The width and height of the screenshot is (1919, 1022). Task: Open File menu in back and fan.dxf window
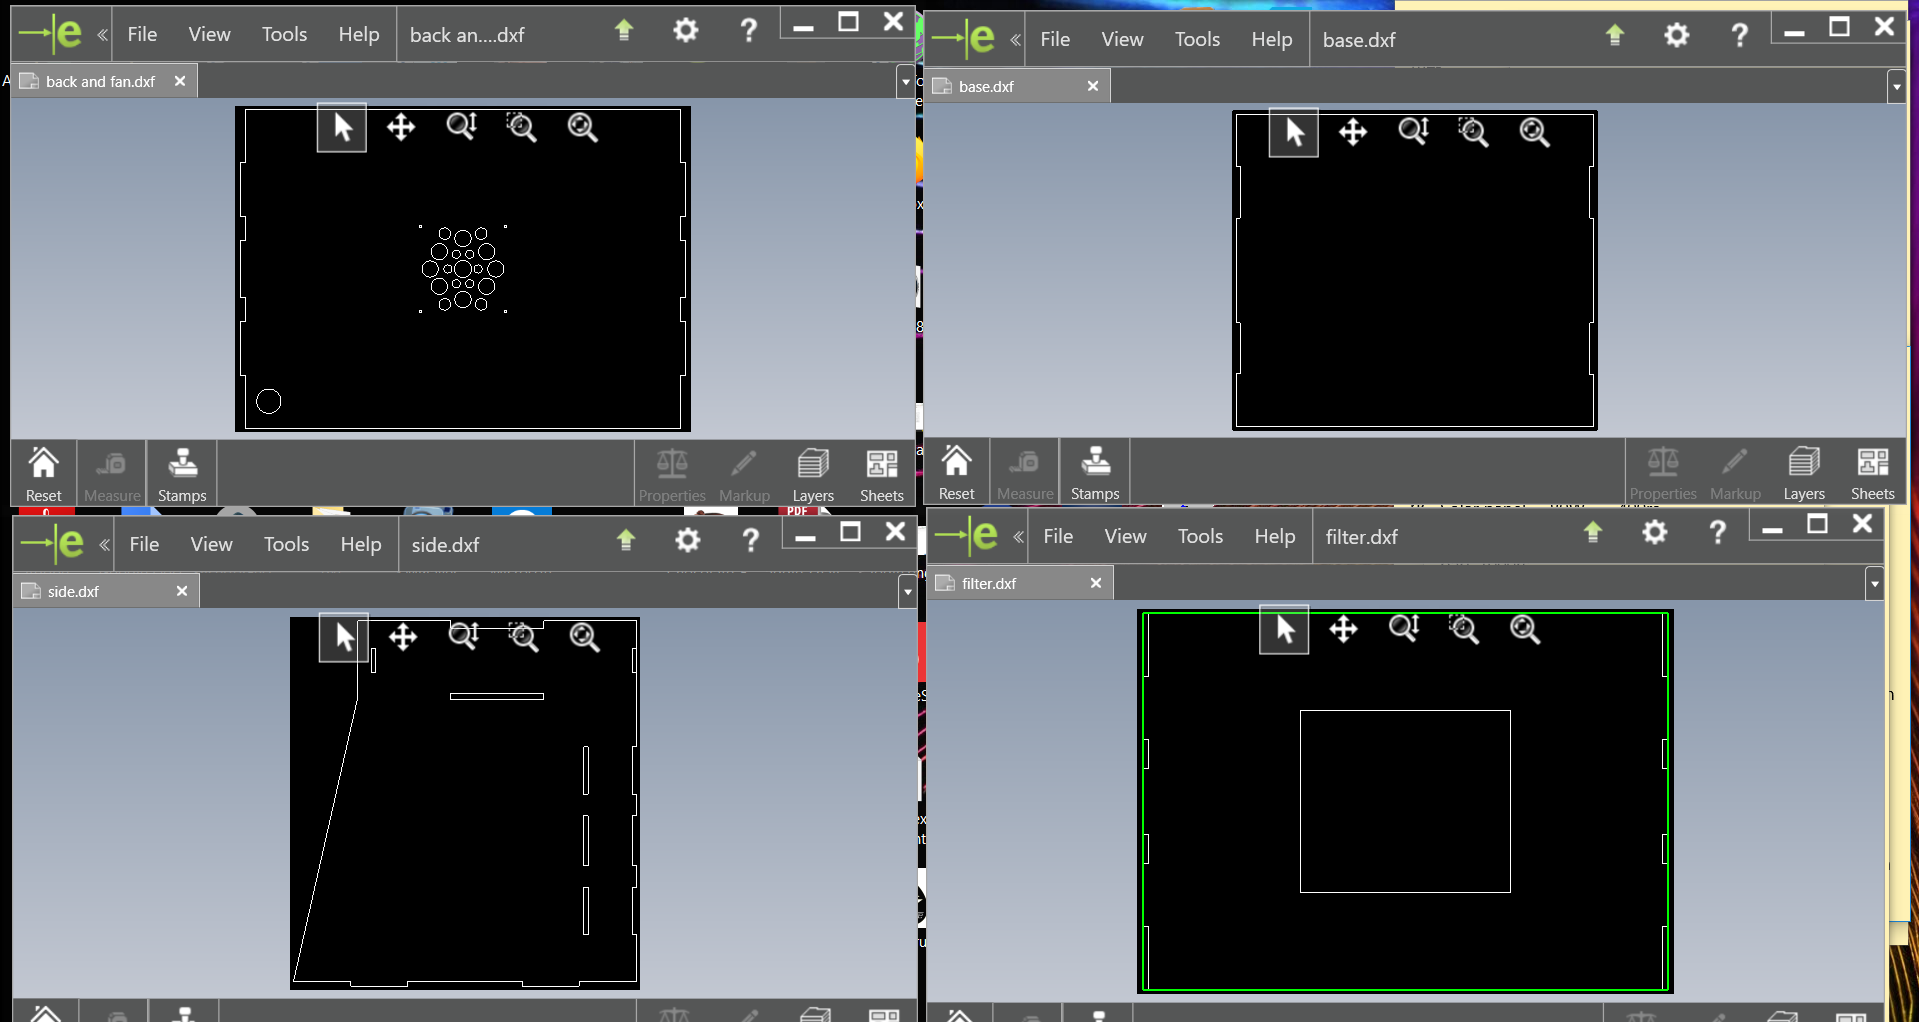[142, 34]
